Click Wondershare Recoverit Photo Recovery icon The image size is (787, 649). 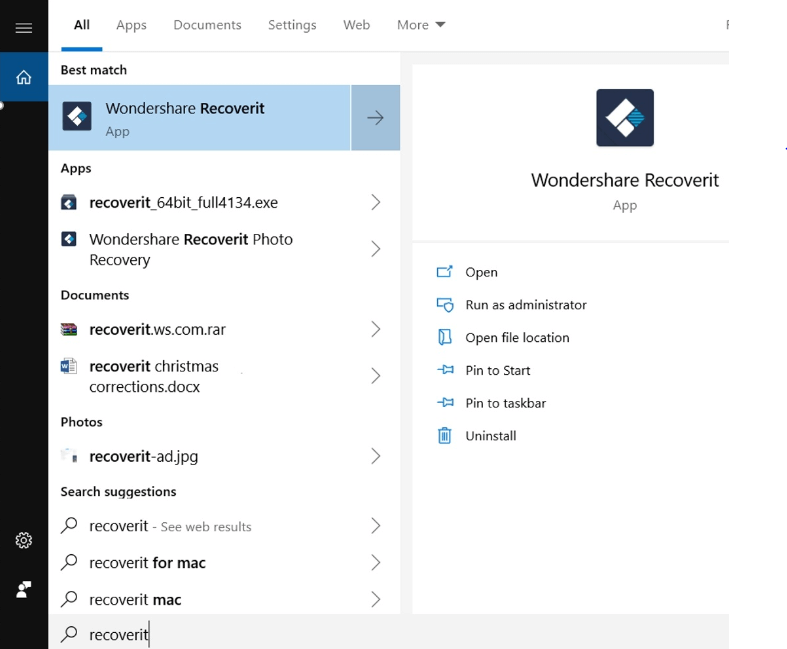coord(69,239)
